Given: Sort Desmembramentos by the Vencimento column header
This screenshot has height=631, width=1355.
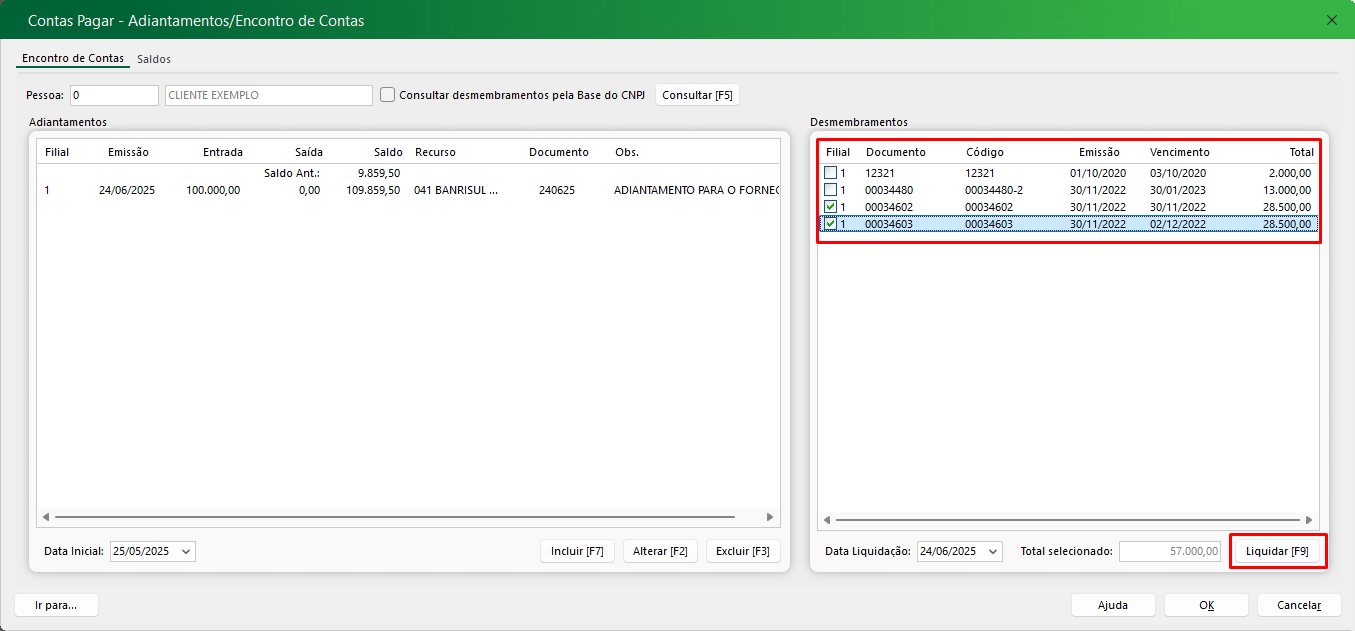Looking at the screenshot, I should 1179,152.
